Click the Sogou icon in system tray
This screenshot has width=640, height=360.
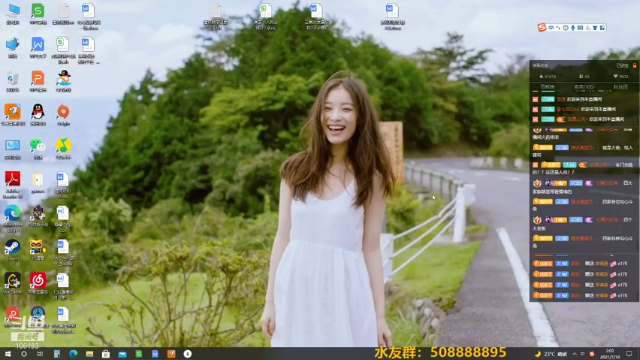click(x=592, y=354)
